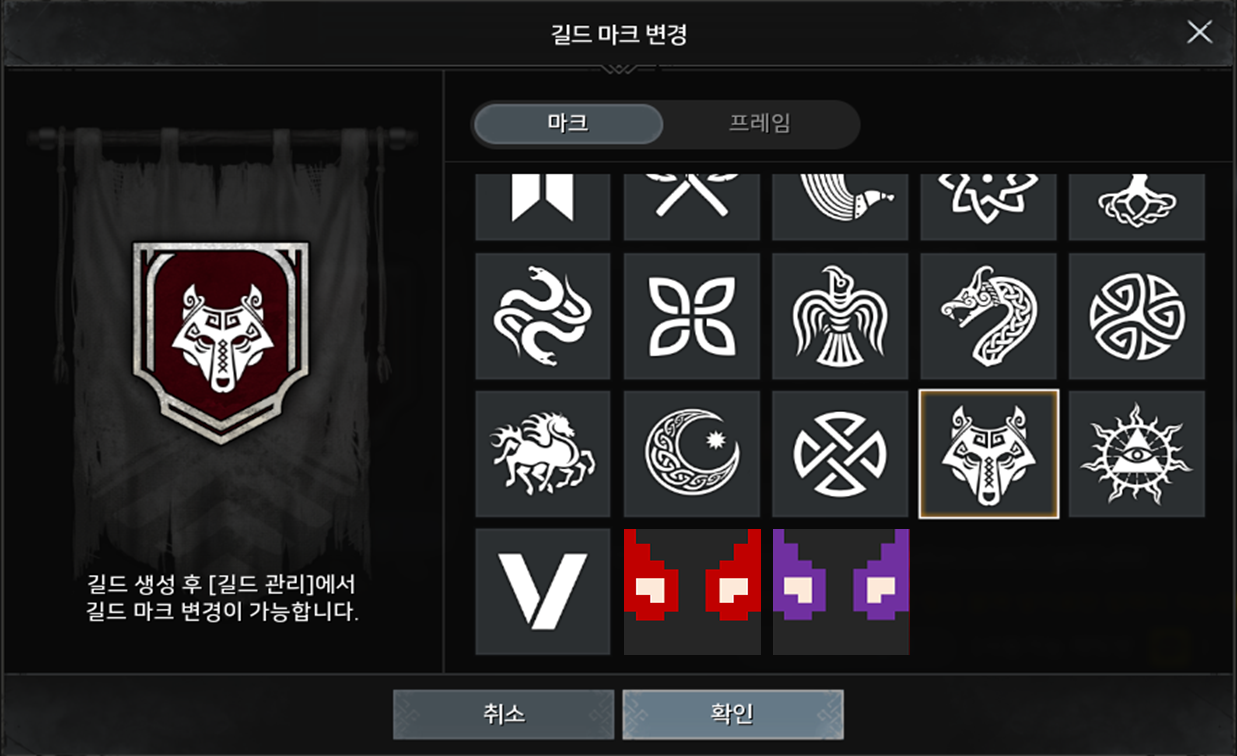This screenshot has height=756, width=1237.
Task: Switch to the 프레임 tab
Action: (x=760, y=124)
